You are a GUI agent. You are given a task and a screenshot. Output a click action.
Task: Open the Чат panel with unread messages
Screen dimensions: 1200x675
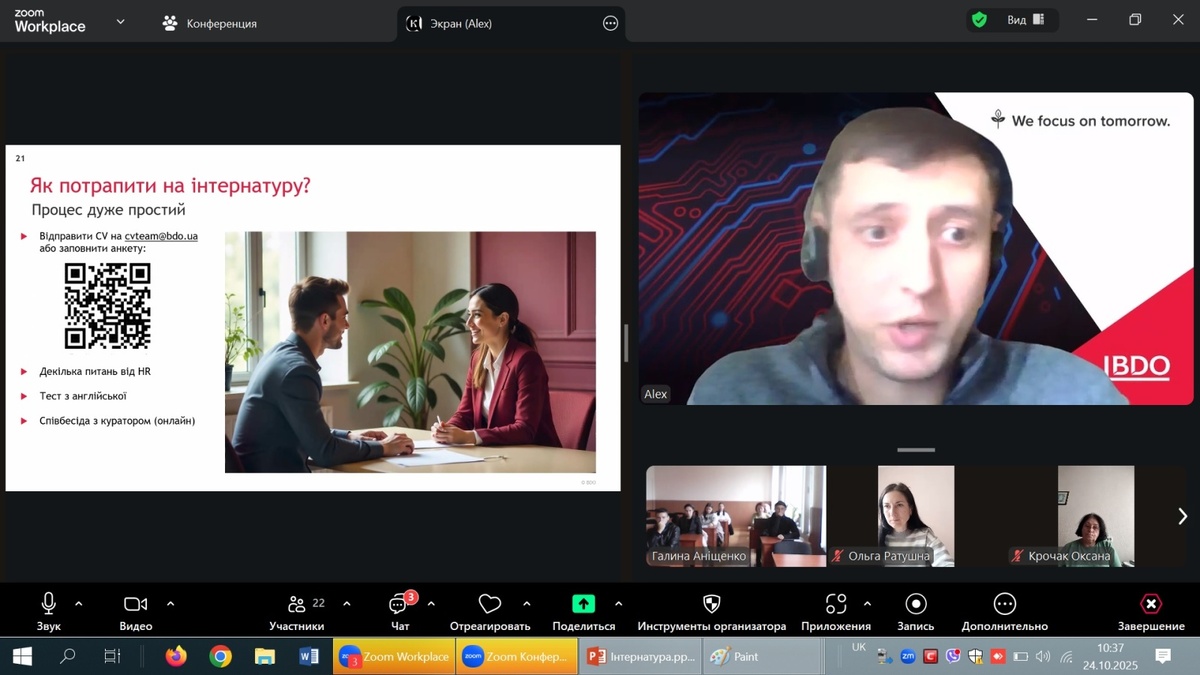tap(400, 605)
